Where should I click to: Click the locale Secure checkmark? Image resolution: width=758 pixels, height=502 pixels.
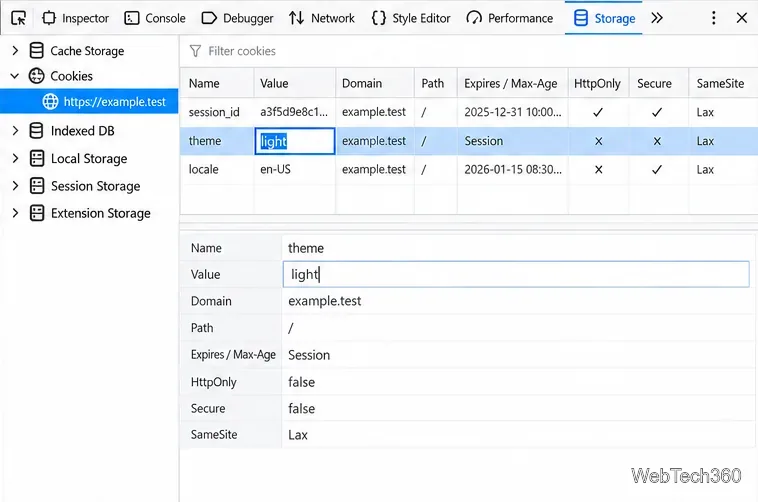656,170
